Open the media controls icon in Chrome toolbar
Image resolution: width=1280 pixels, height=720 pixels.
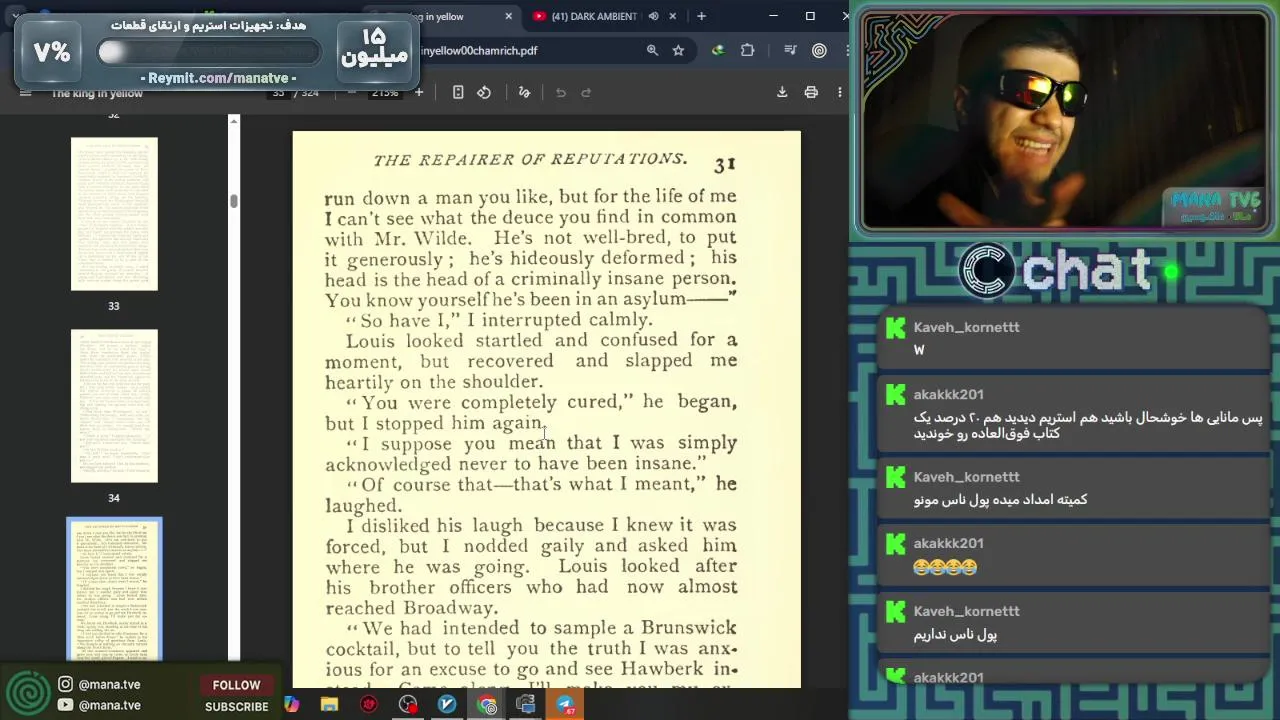click(x=790, y=50)
